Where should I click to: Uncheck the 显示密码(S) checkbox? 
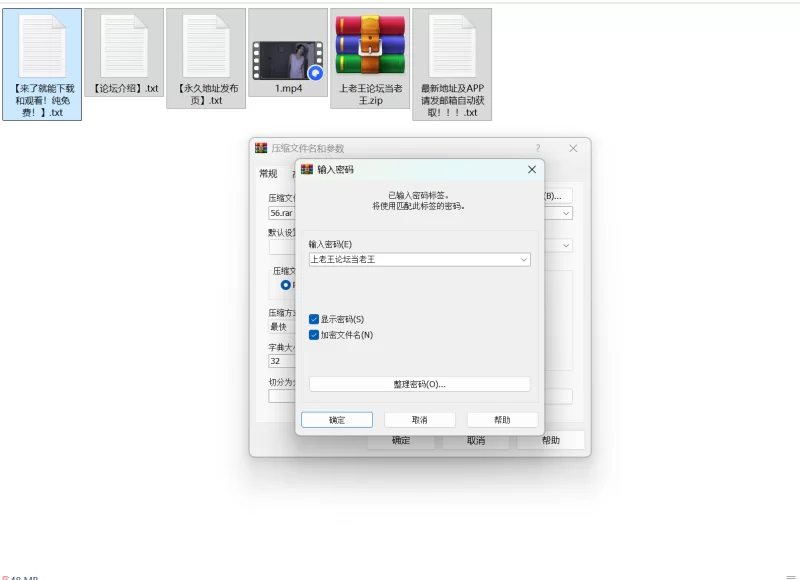314,319
